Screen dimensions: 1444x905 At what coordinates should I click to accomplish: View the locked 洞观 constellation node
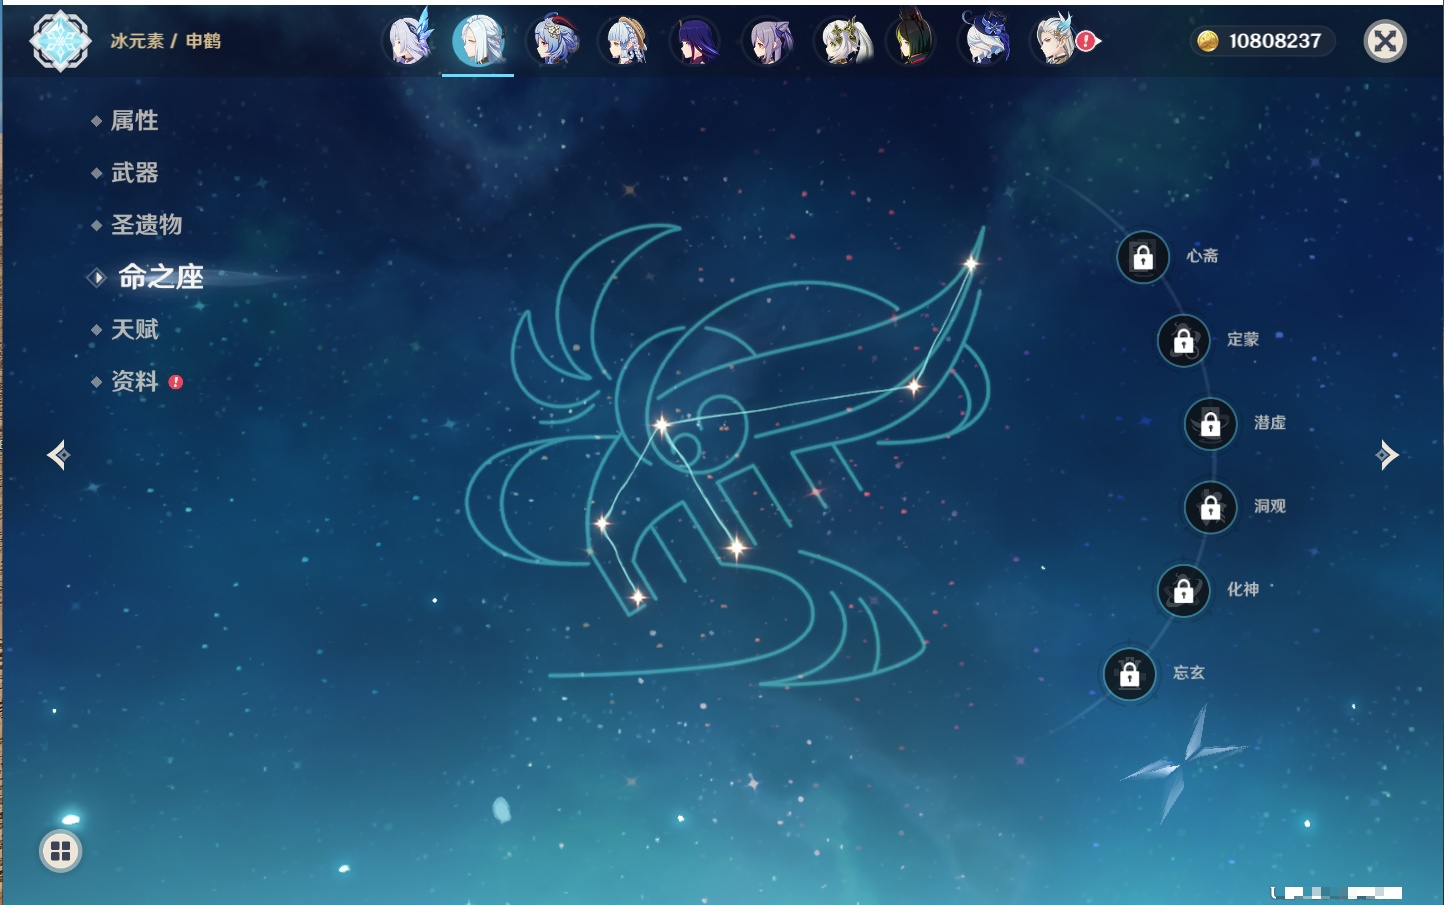1211,508
